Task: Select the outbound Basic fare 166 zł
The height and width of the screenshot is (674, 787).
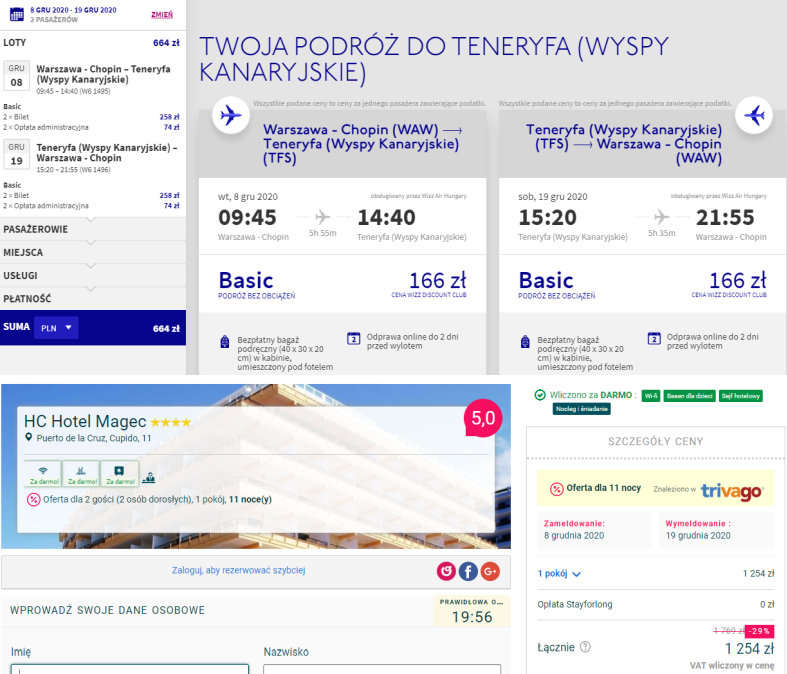Action: tap(342, 284)
